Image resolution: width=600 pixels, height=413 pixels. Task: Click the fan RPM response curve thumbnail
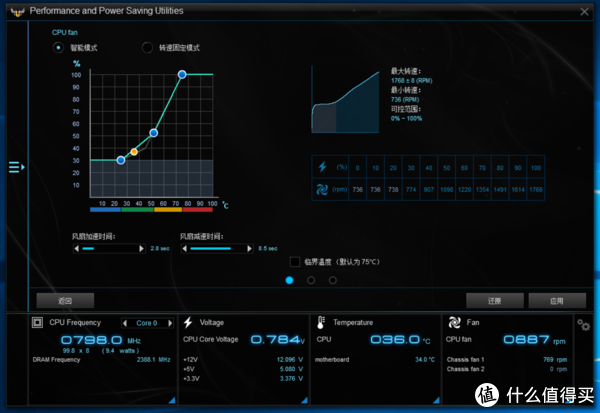pyautogui.click(x=346, y=100)
